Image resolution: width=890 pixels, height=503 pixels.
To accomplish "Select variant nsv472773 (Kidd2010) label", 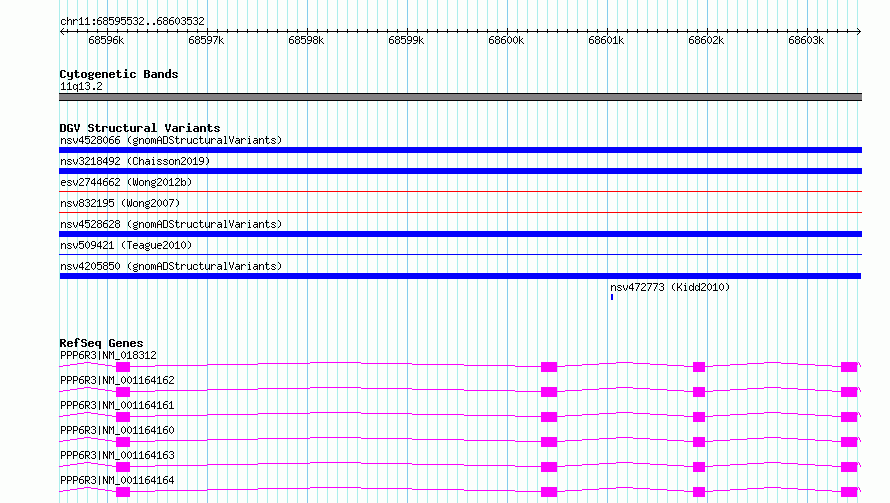I will pos(670,287).
